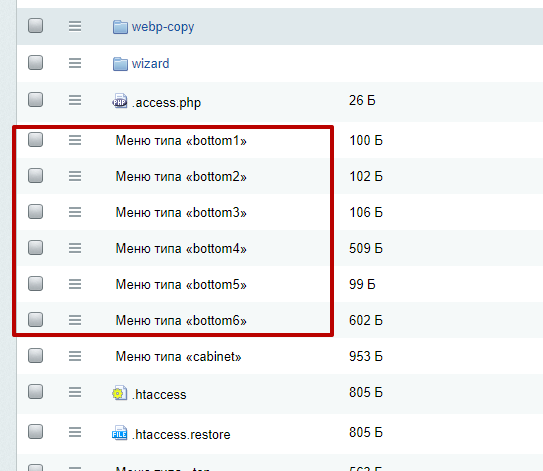Image resolution: width=543 pixels, height=471 pixels.
Task: Open the wizard folder link
Action: click(x=150, y=64)
